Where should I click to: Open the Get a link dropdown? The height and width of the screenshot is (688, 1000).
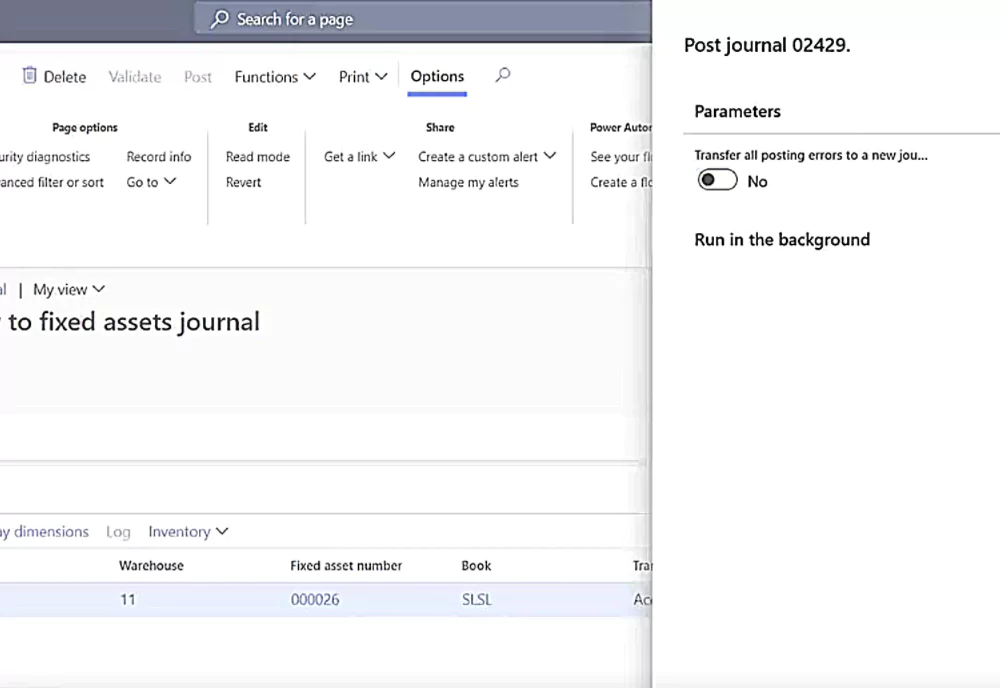tap(358, 156)
